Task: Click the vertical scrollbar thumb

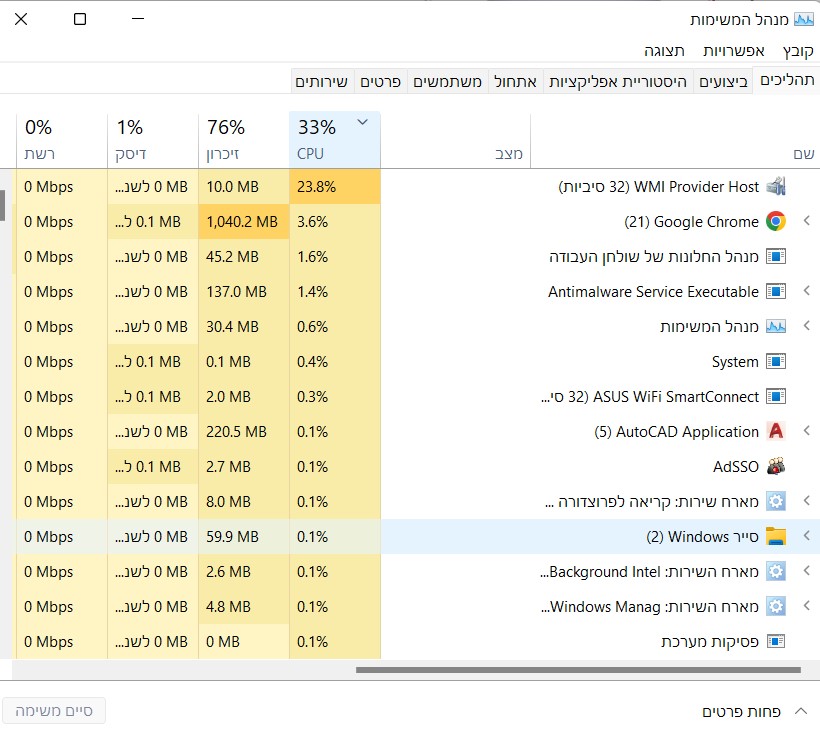Action: (2, 205)
